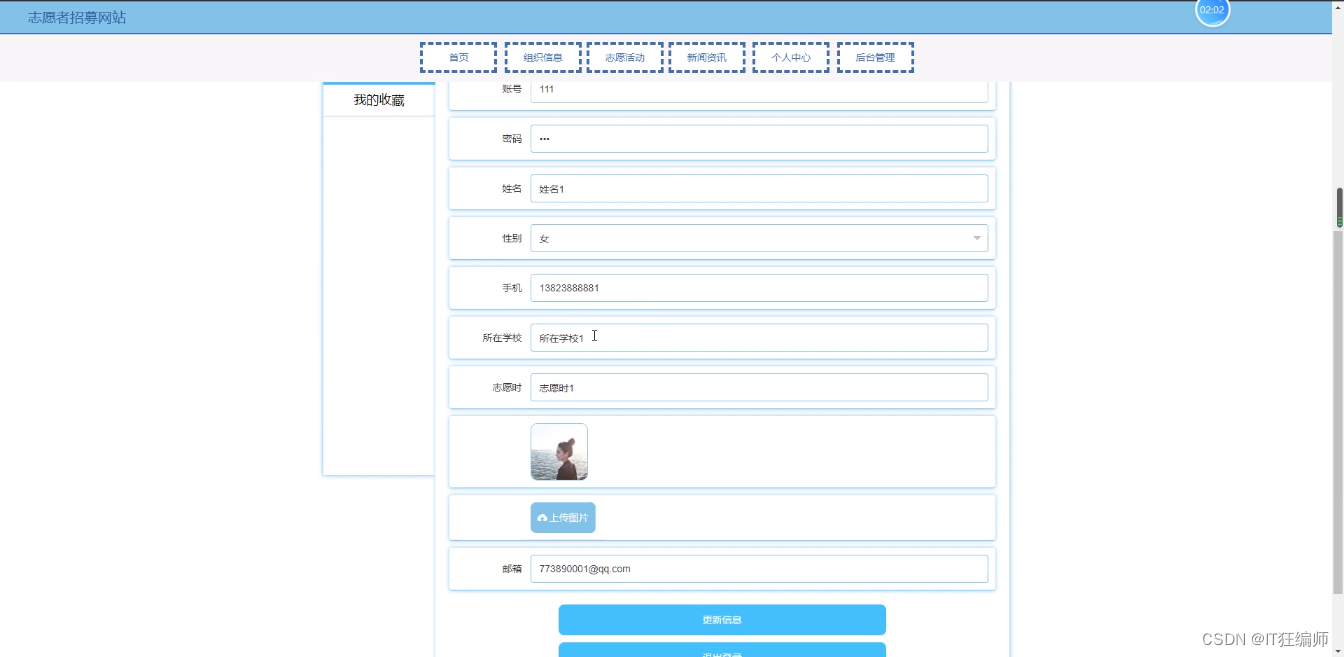Select 个人中心 in the navigation bar
This screenshot has width=1344, height=657.
[791, 58]
